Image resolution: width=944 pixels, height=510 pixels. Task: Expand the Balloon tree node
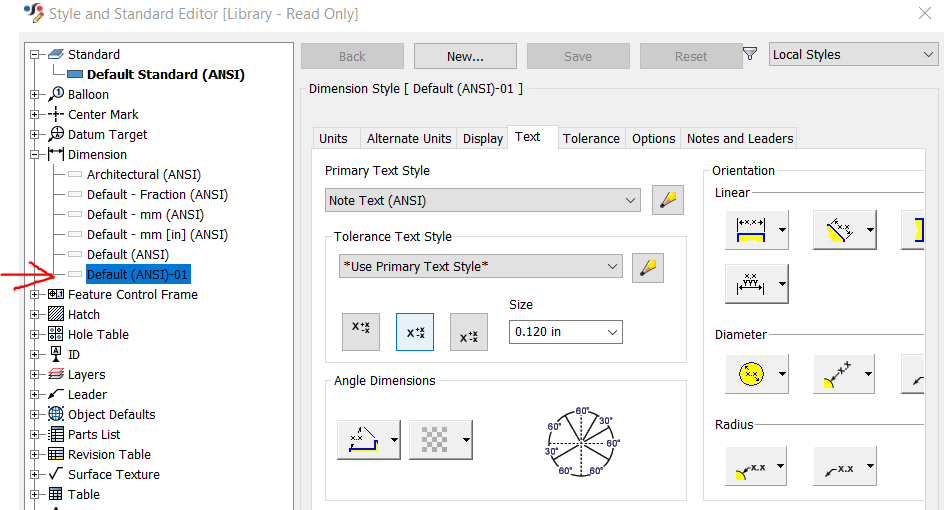click(x=35, y=95)
